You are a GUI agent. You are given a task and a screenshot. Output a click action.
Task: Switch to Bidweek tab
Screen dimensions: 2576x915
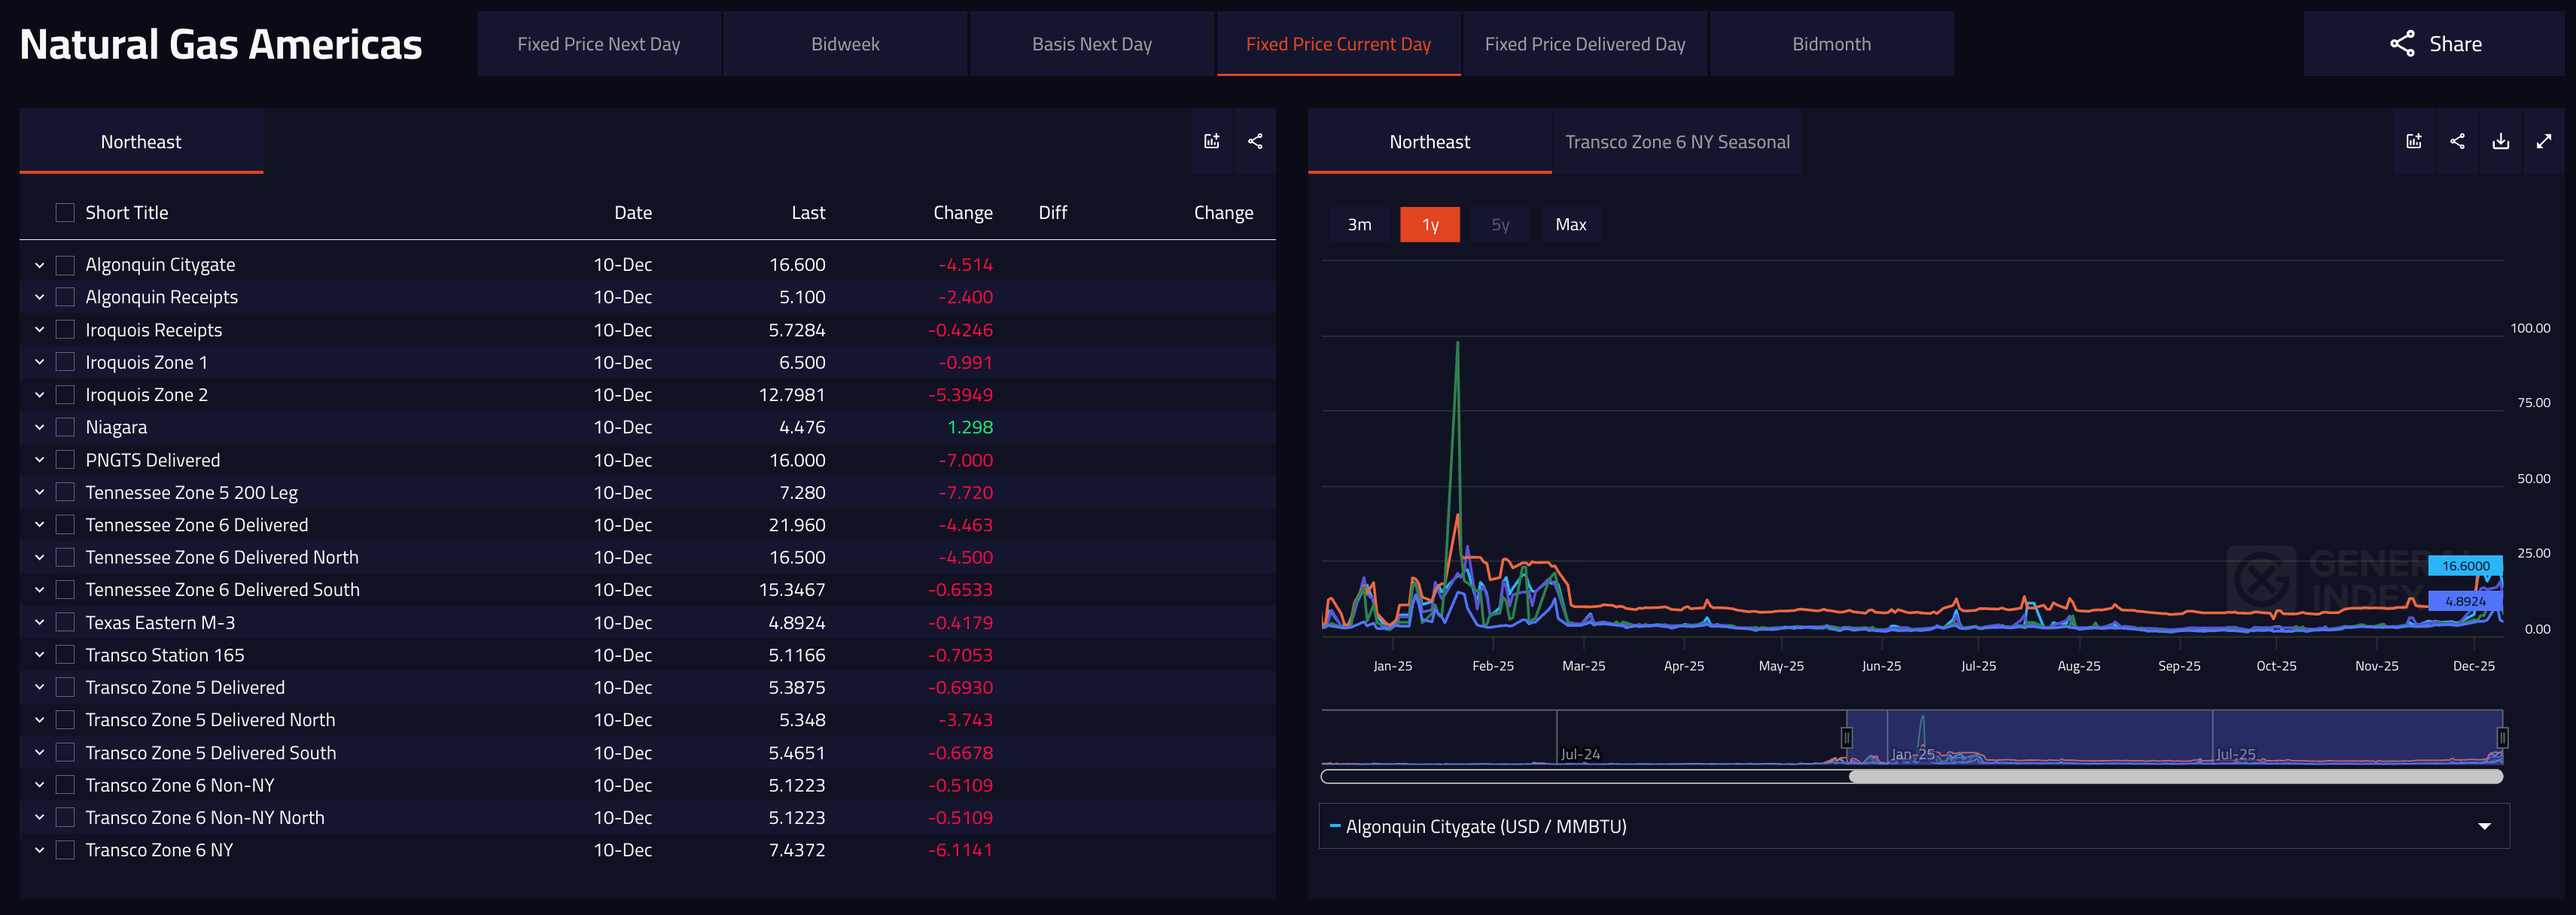click(x=845, y=44)
